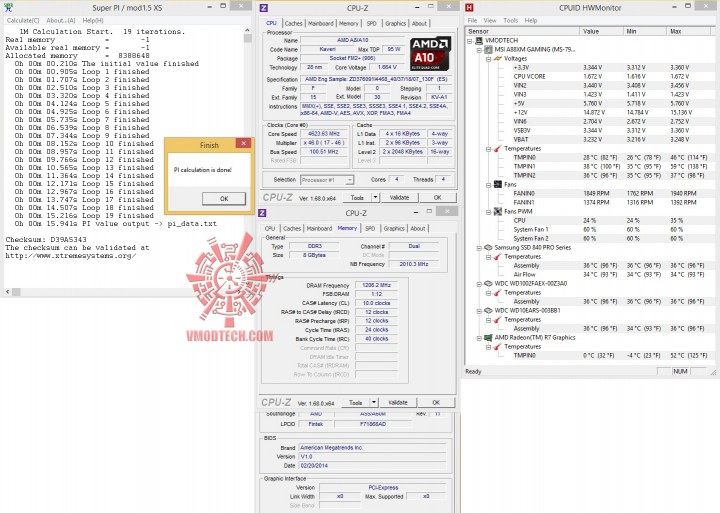The width and height of the screenshot is (720, 513).
Task: Open the View menu in HWMonitor
Action: 490,21
